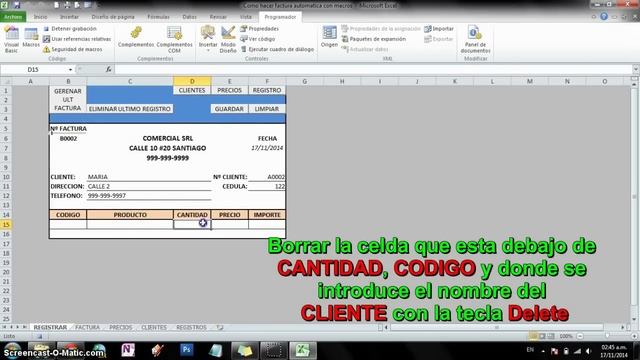Click the EN language indicator

(x=530, y=350)
